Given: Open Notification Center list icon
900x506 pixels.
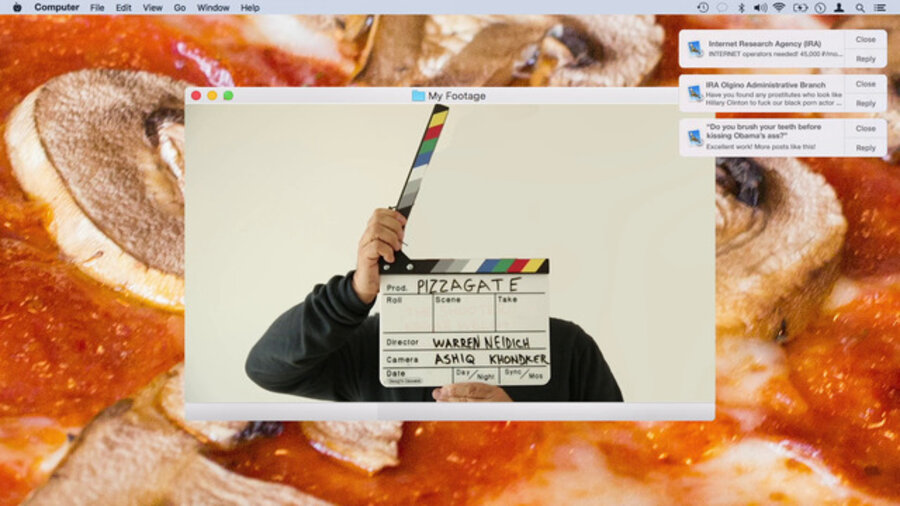Looking at the screenshot, I should click(879, 7).
